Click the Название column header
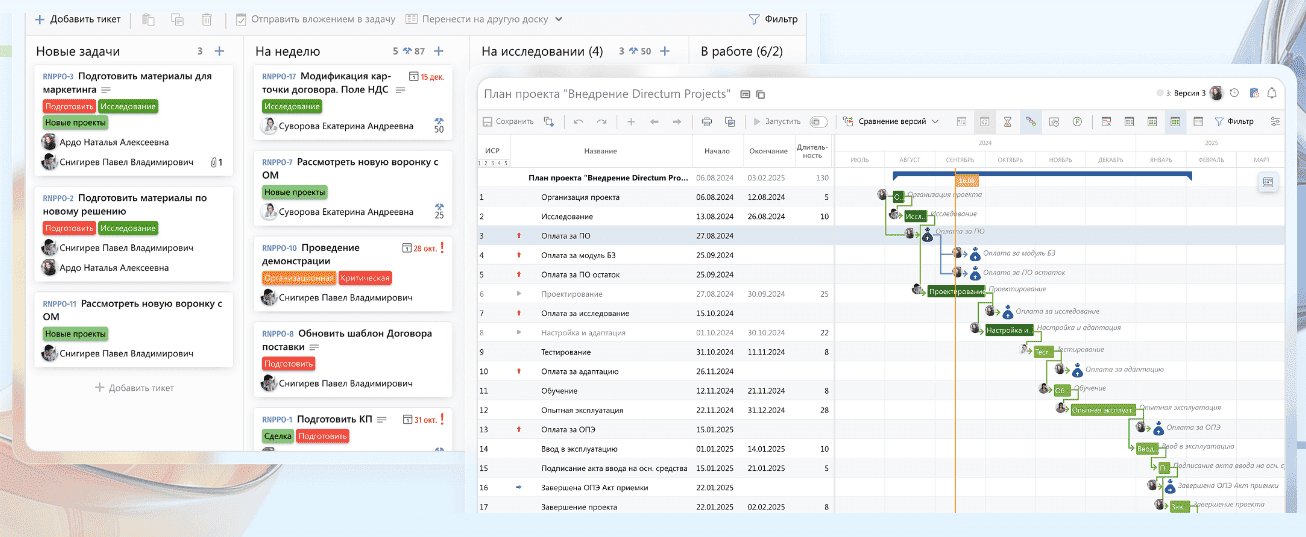The height and width of the screenshot is (537, 1306). click(600, 152)
